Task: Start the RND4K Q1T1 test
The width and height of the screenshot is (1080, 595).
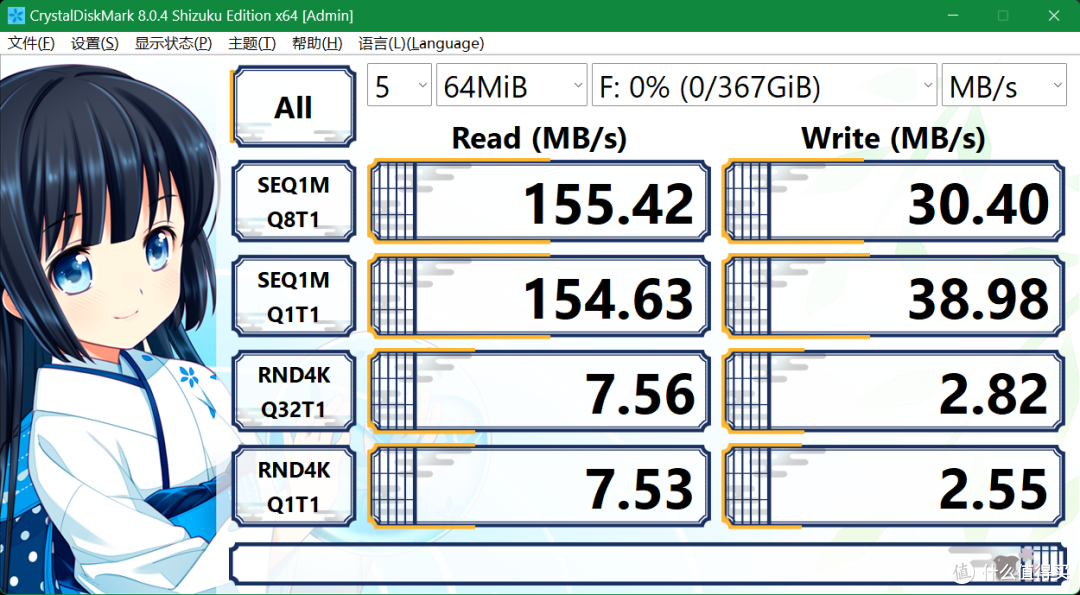Action: coord(294,486)
